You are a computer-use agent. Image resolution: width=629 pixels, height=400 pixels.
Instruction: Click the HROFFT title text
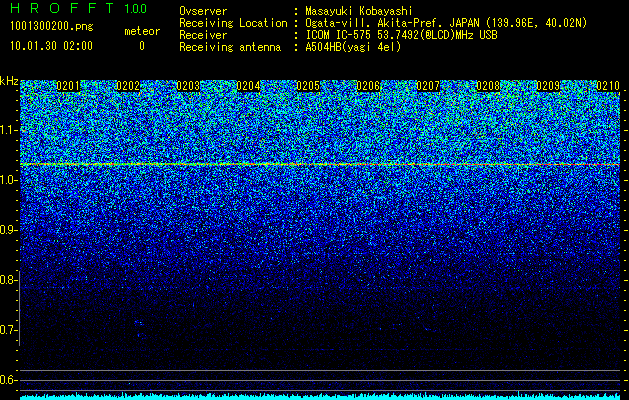click(62, 8)
